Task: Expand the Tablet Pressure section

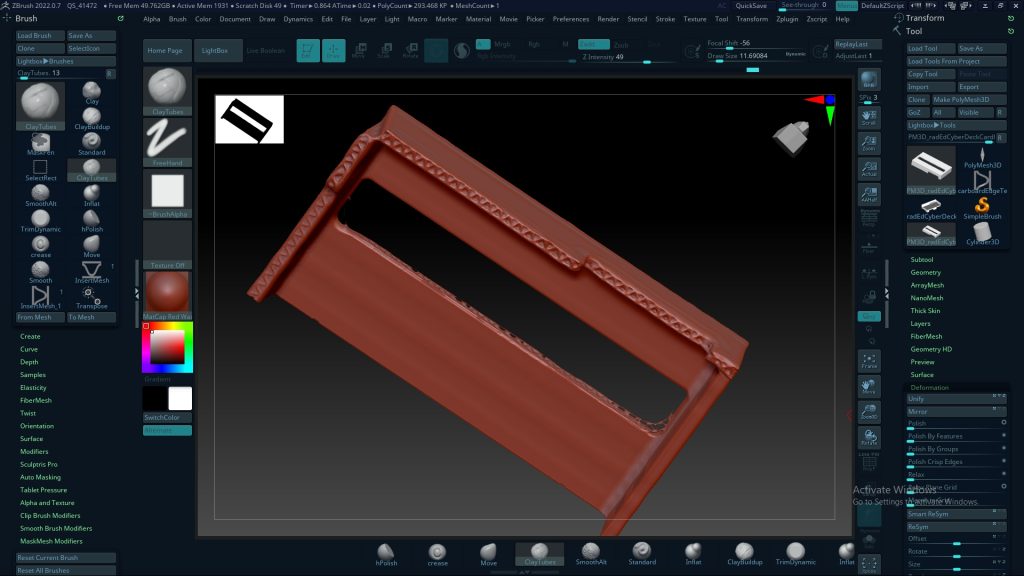Action: click(43, 490)
